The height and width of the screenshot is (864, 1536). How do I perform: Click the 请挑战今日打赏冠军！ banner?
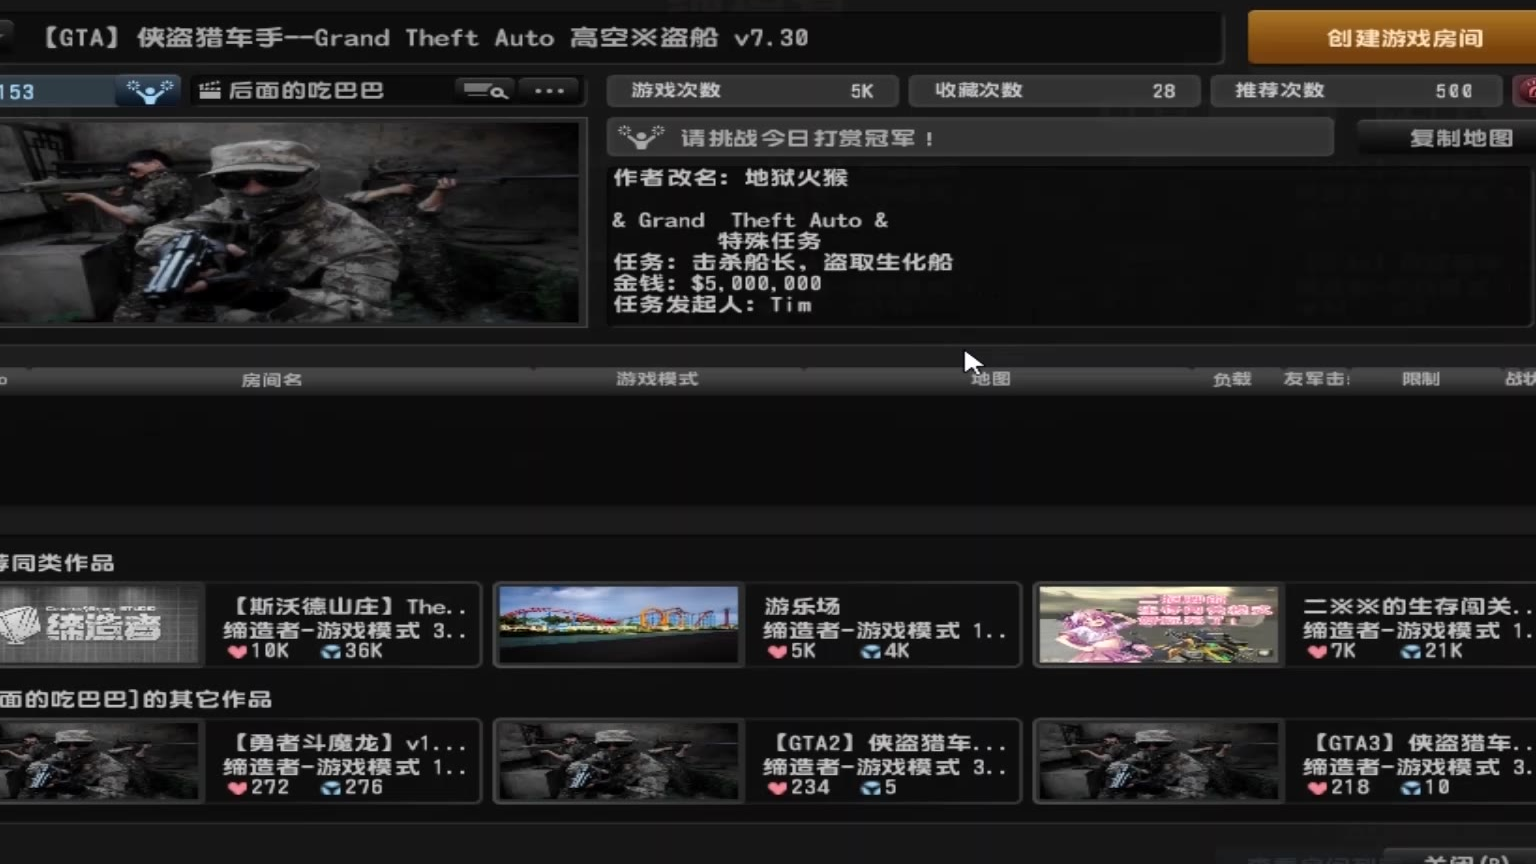tap(970, 138)
